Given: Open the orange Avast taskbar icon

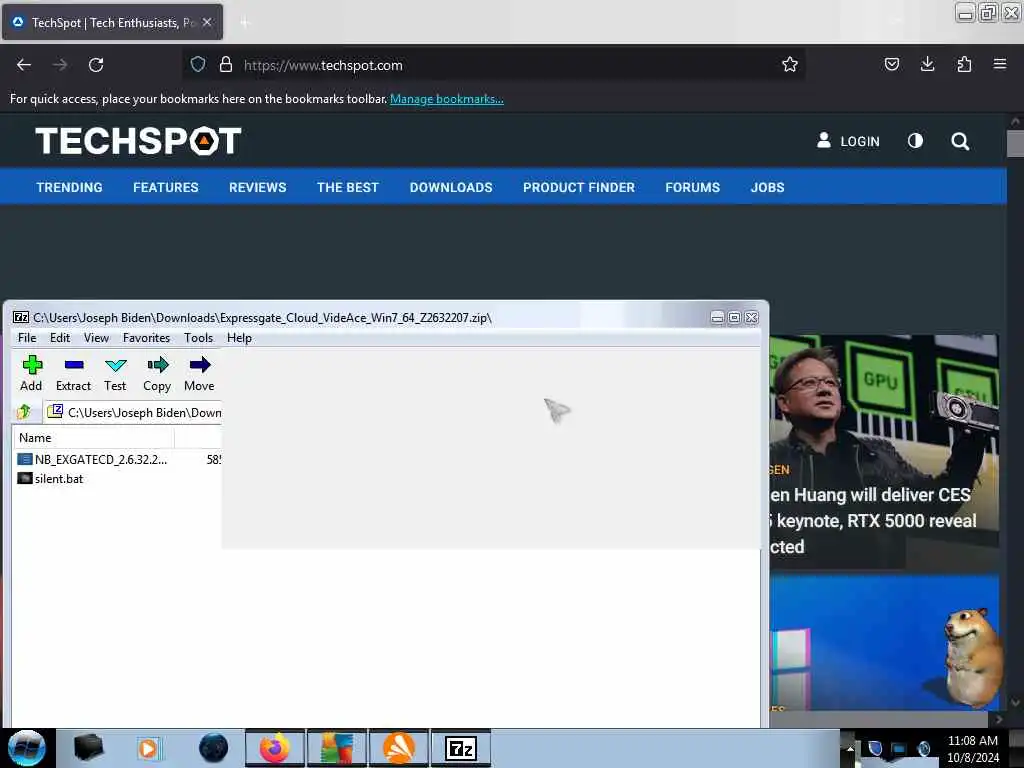Looking at the screenshot, I should tap(399, 748).
